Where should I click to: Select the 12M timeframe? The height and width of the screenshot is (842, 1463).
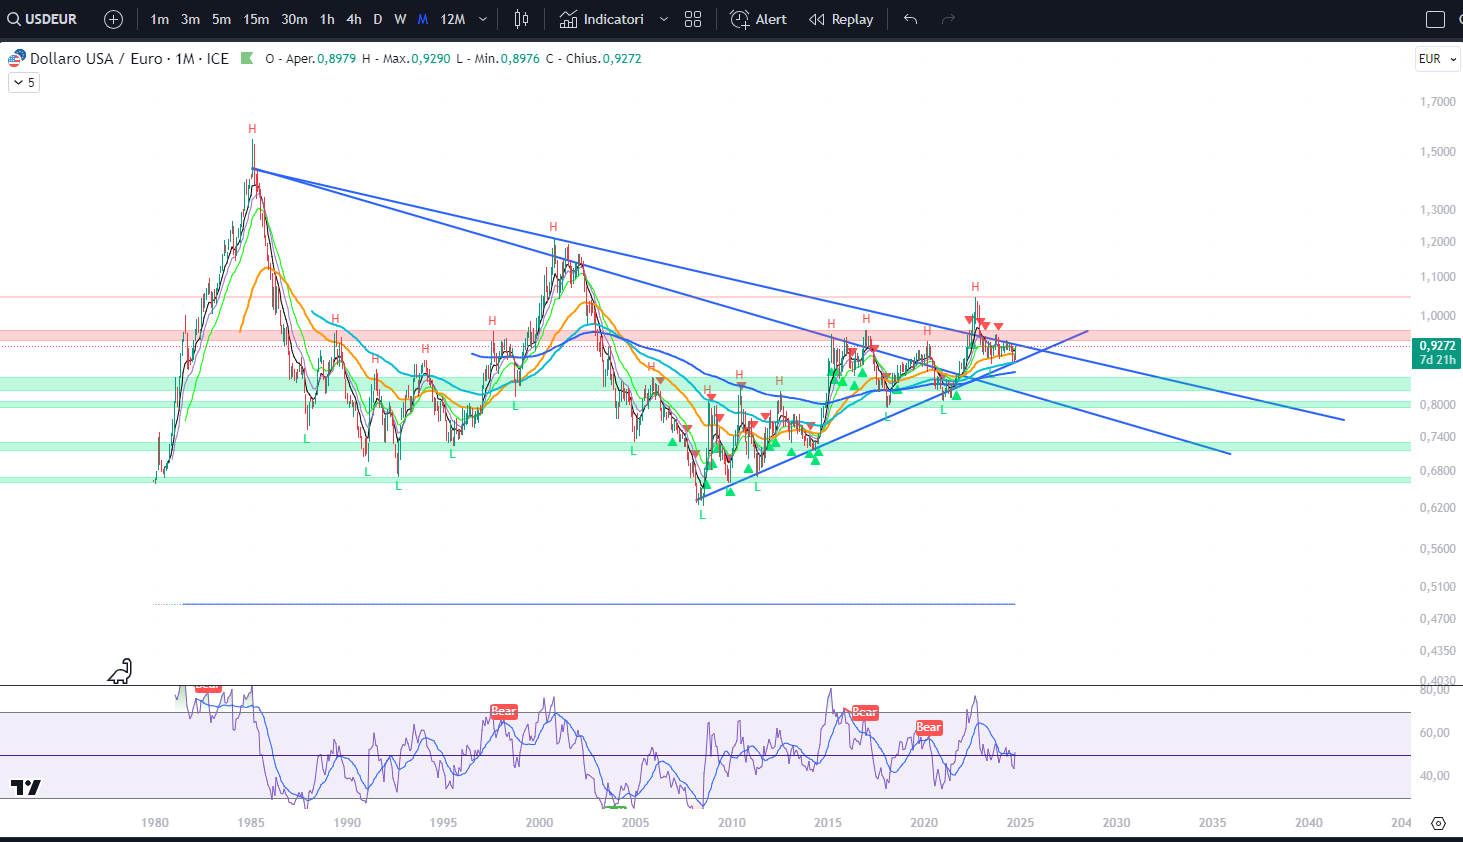coord(452,19)
